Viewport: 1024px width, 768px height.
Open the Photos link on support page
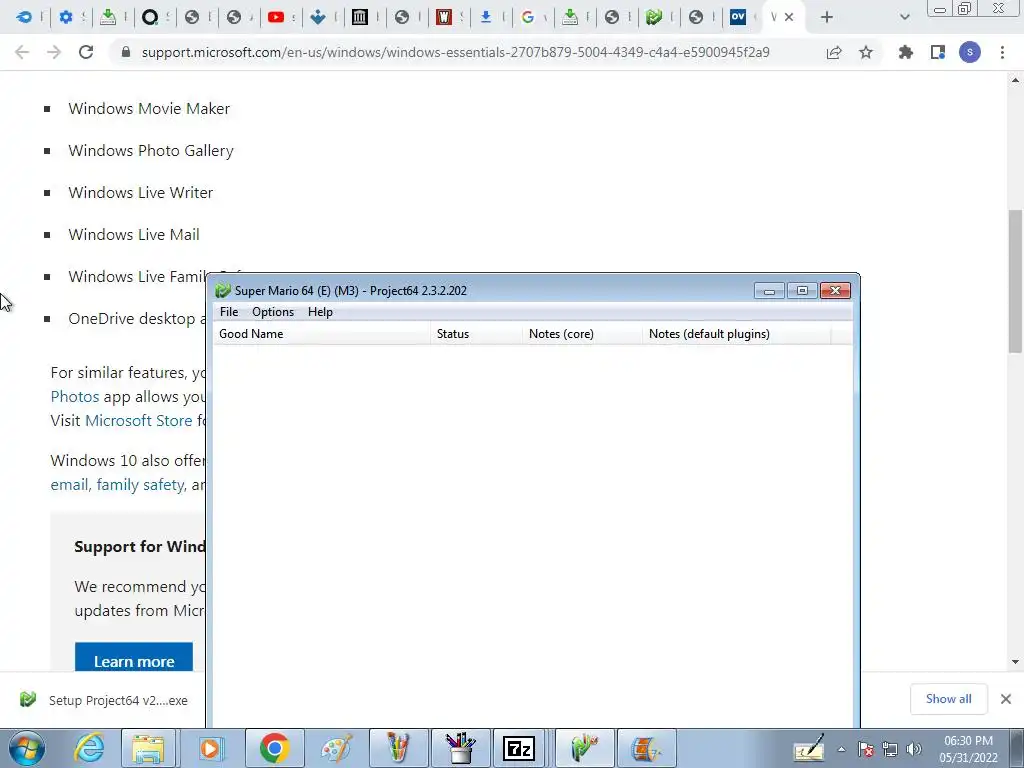click(75, 396)
